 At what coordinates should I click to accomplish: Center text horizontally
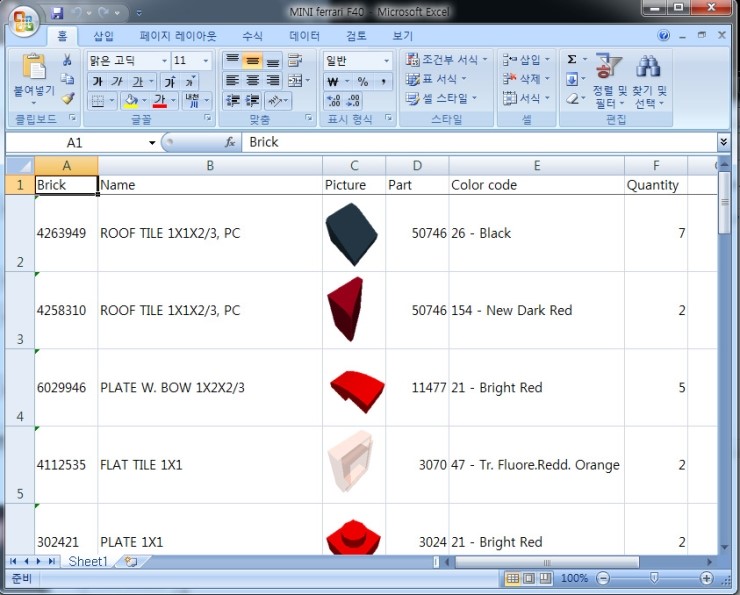[x=252, y=81]
